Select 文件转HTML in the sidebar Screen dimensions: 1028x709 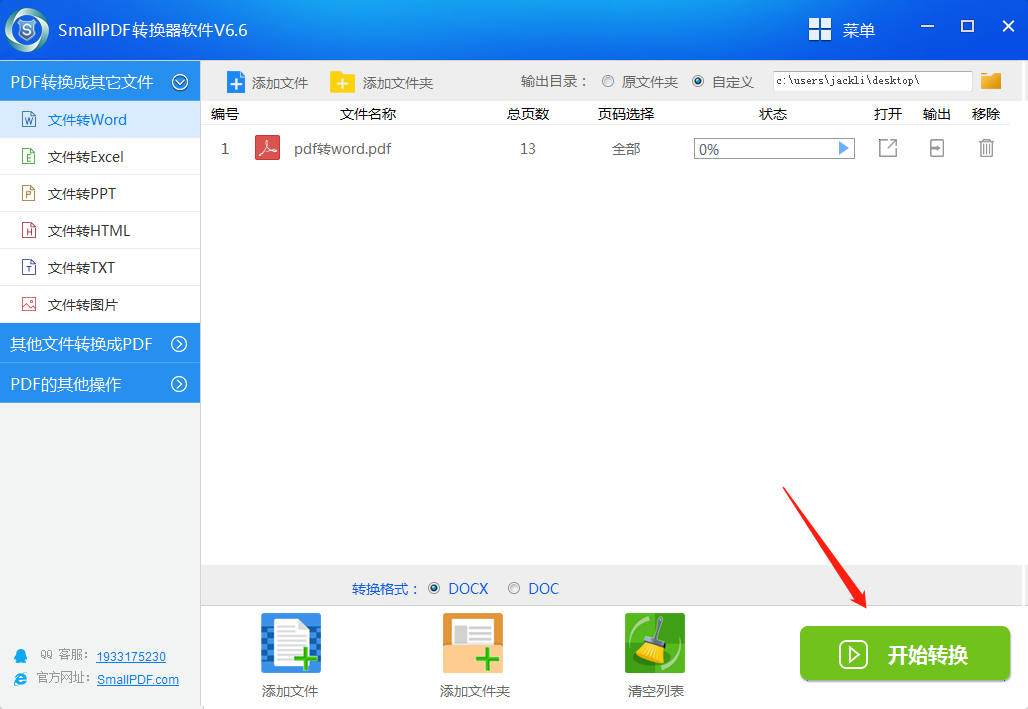pos(100,230)
